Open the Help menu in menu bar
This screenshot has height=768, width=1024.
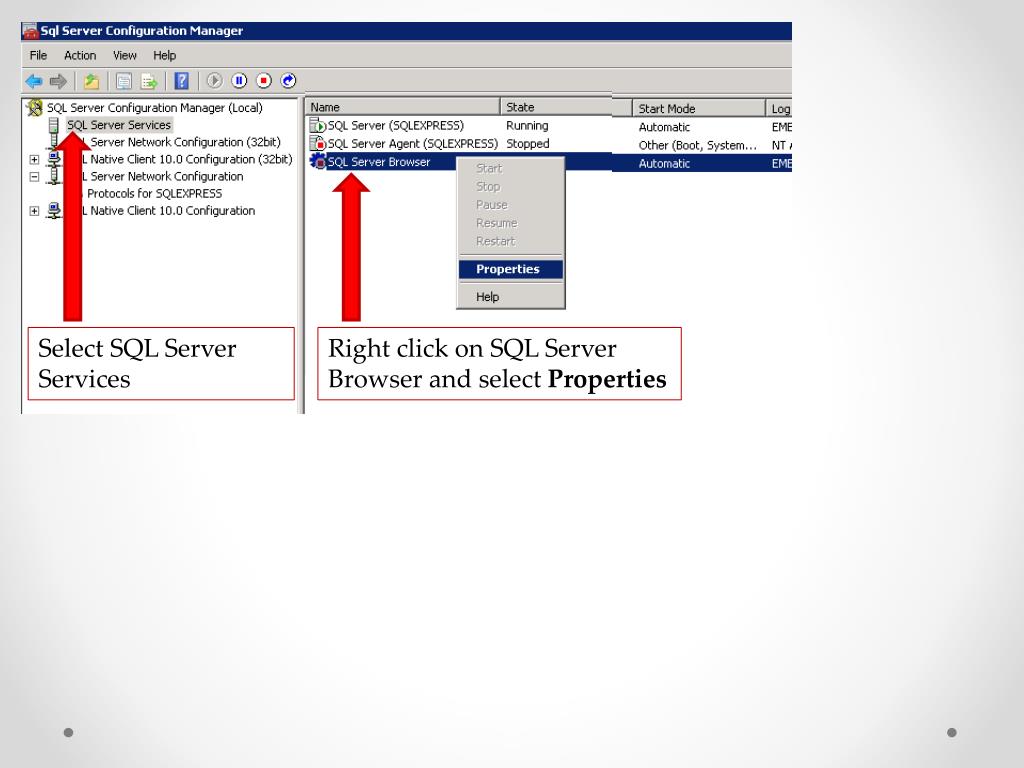coord(165,56)
